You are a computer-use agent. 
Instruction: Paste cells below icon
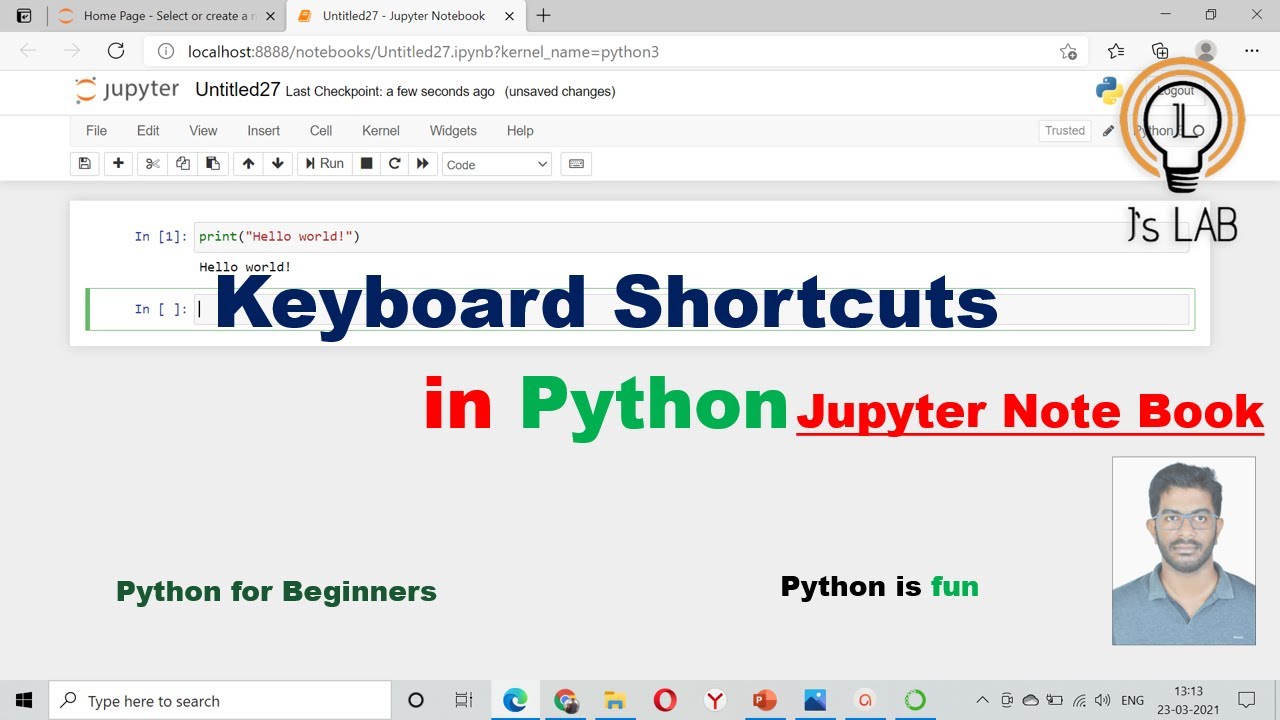click(213, 164)
